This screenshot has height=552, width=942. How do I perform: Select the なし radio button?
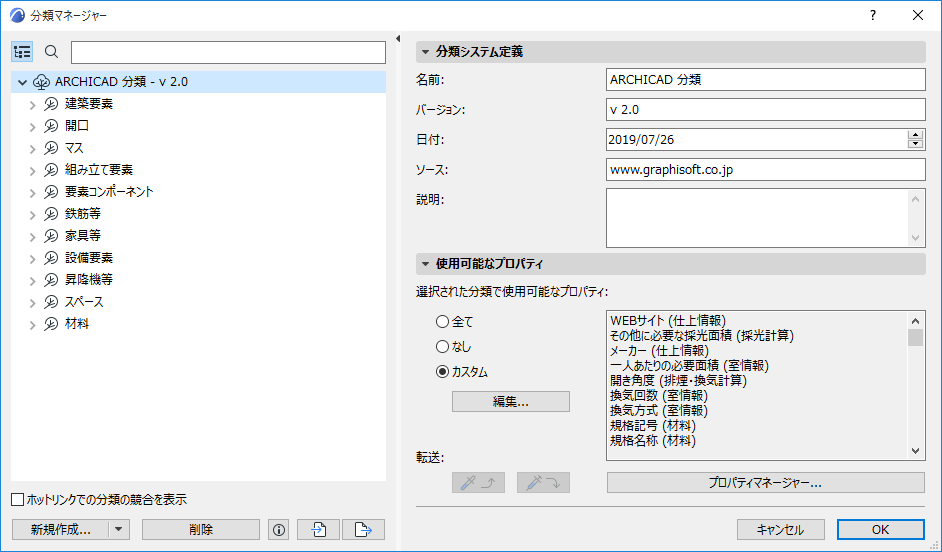pyautogui.click(x=442, y=347)
